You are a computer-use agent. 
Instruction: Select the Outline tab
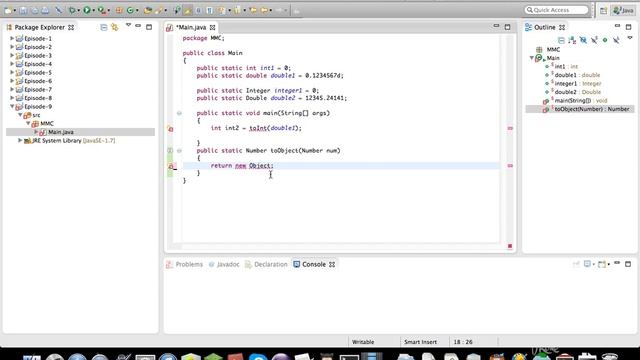[x=544, y=27]
